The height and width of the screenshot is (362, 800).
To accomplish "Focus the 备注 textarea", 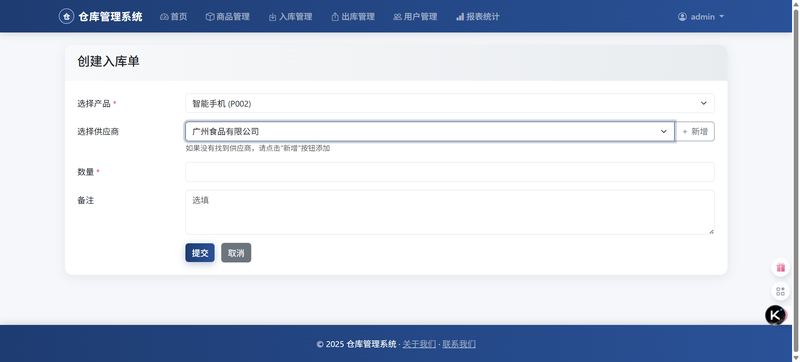I will click(x=449, y=212).
